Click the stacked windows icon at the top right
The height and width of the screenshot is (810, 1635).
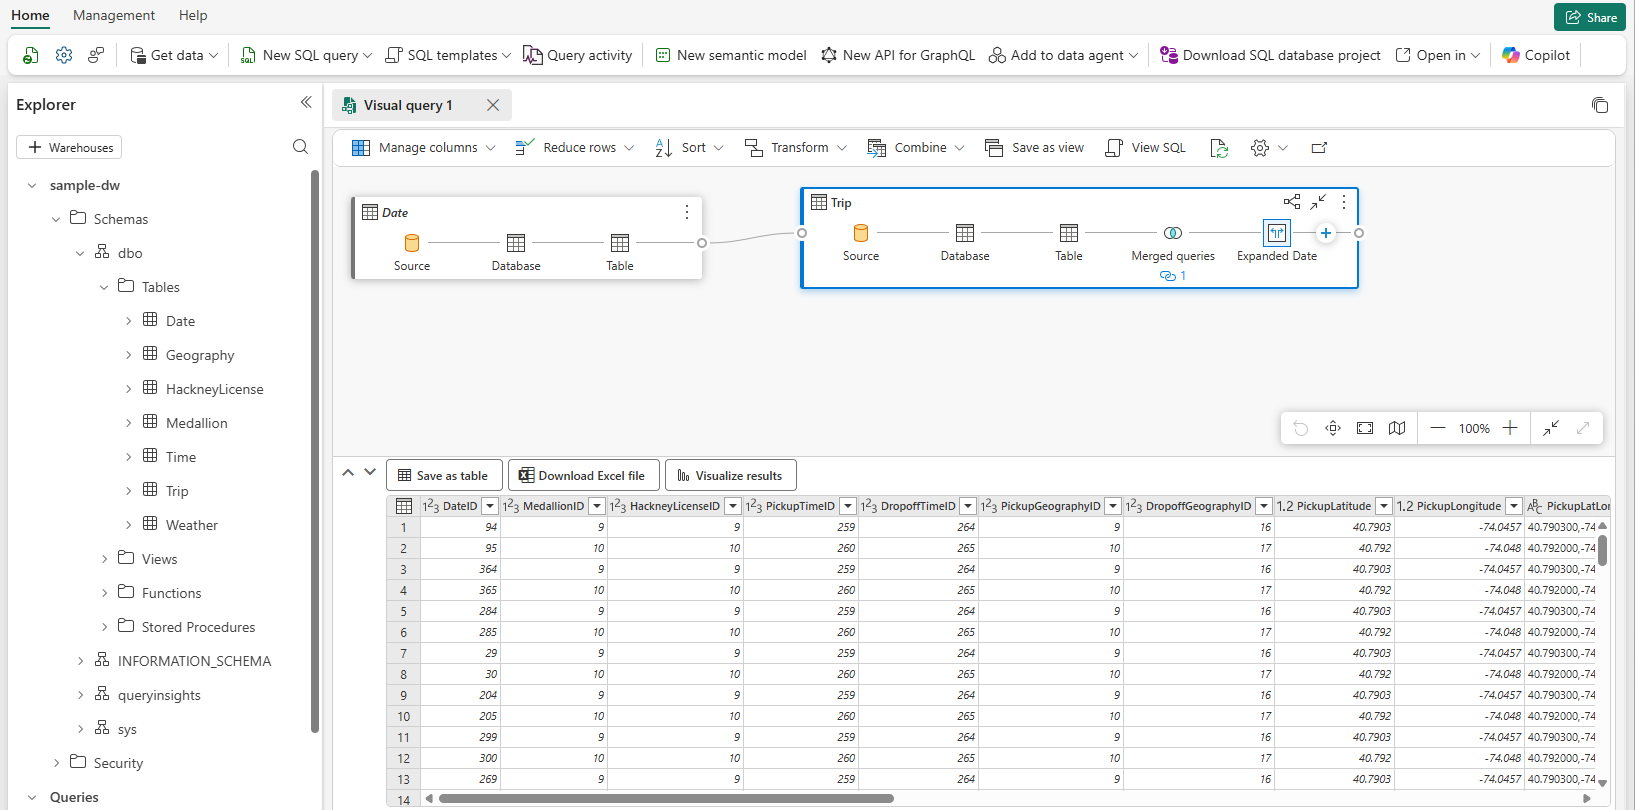[1600, 105]
